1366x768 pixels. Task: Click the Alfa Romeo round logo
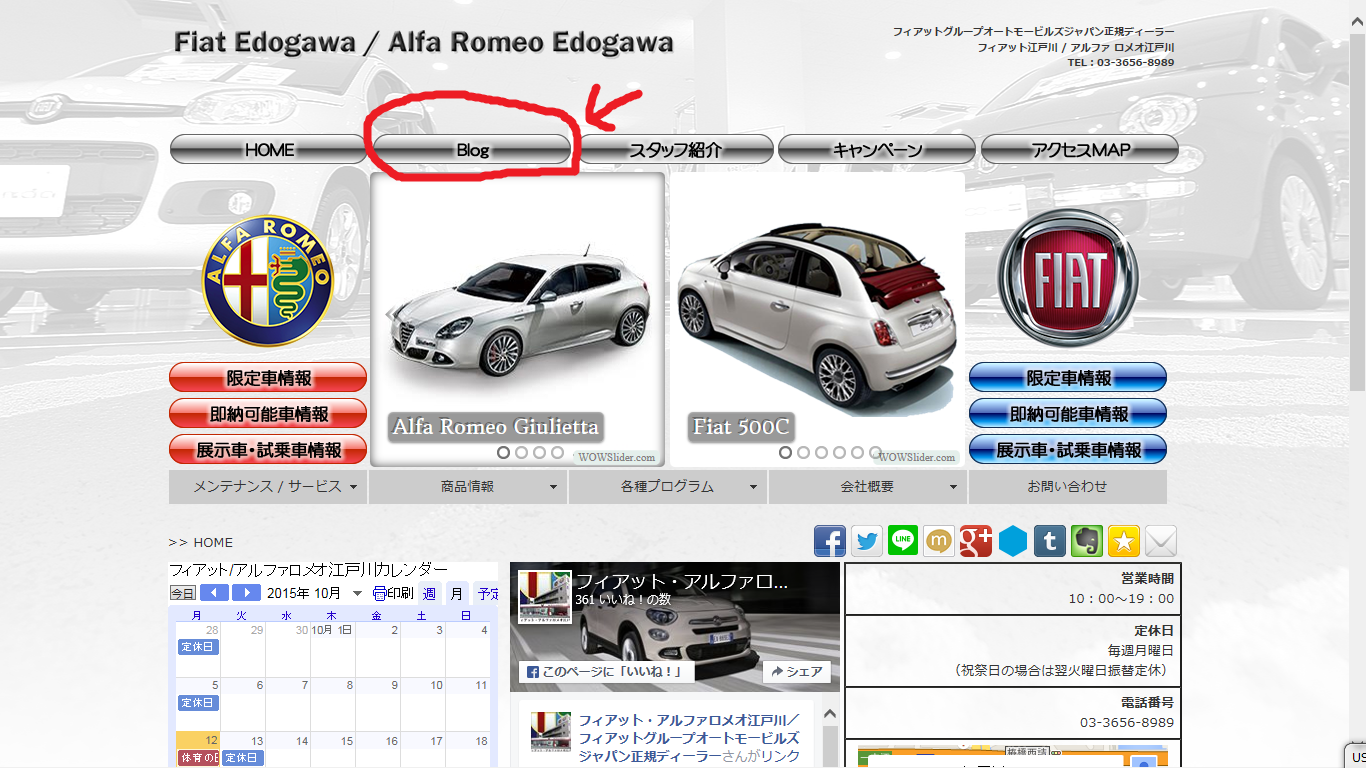coord(268,281)
